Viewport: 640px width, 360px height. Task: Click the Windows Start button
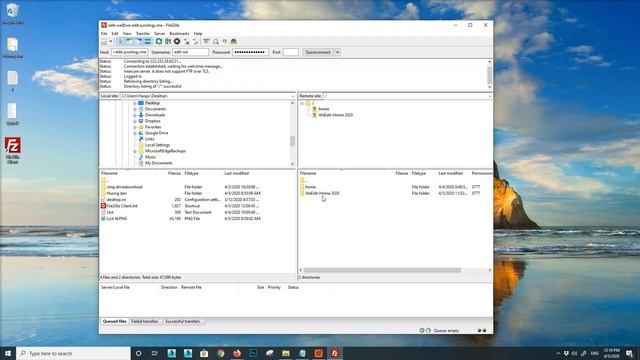[x=8, y=353]
